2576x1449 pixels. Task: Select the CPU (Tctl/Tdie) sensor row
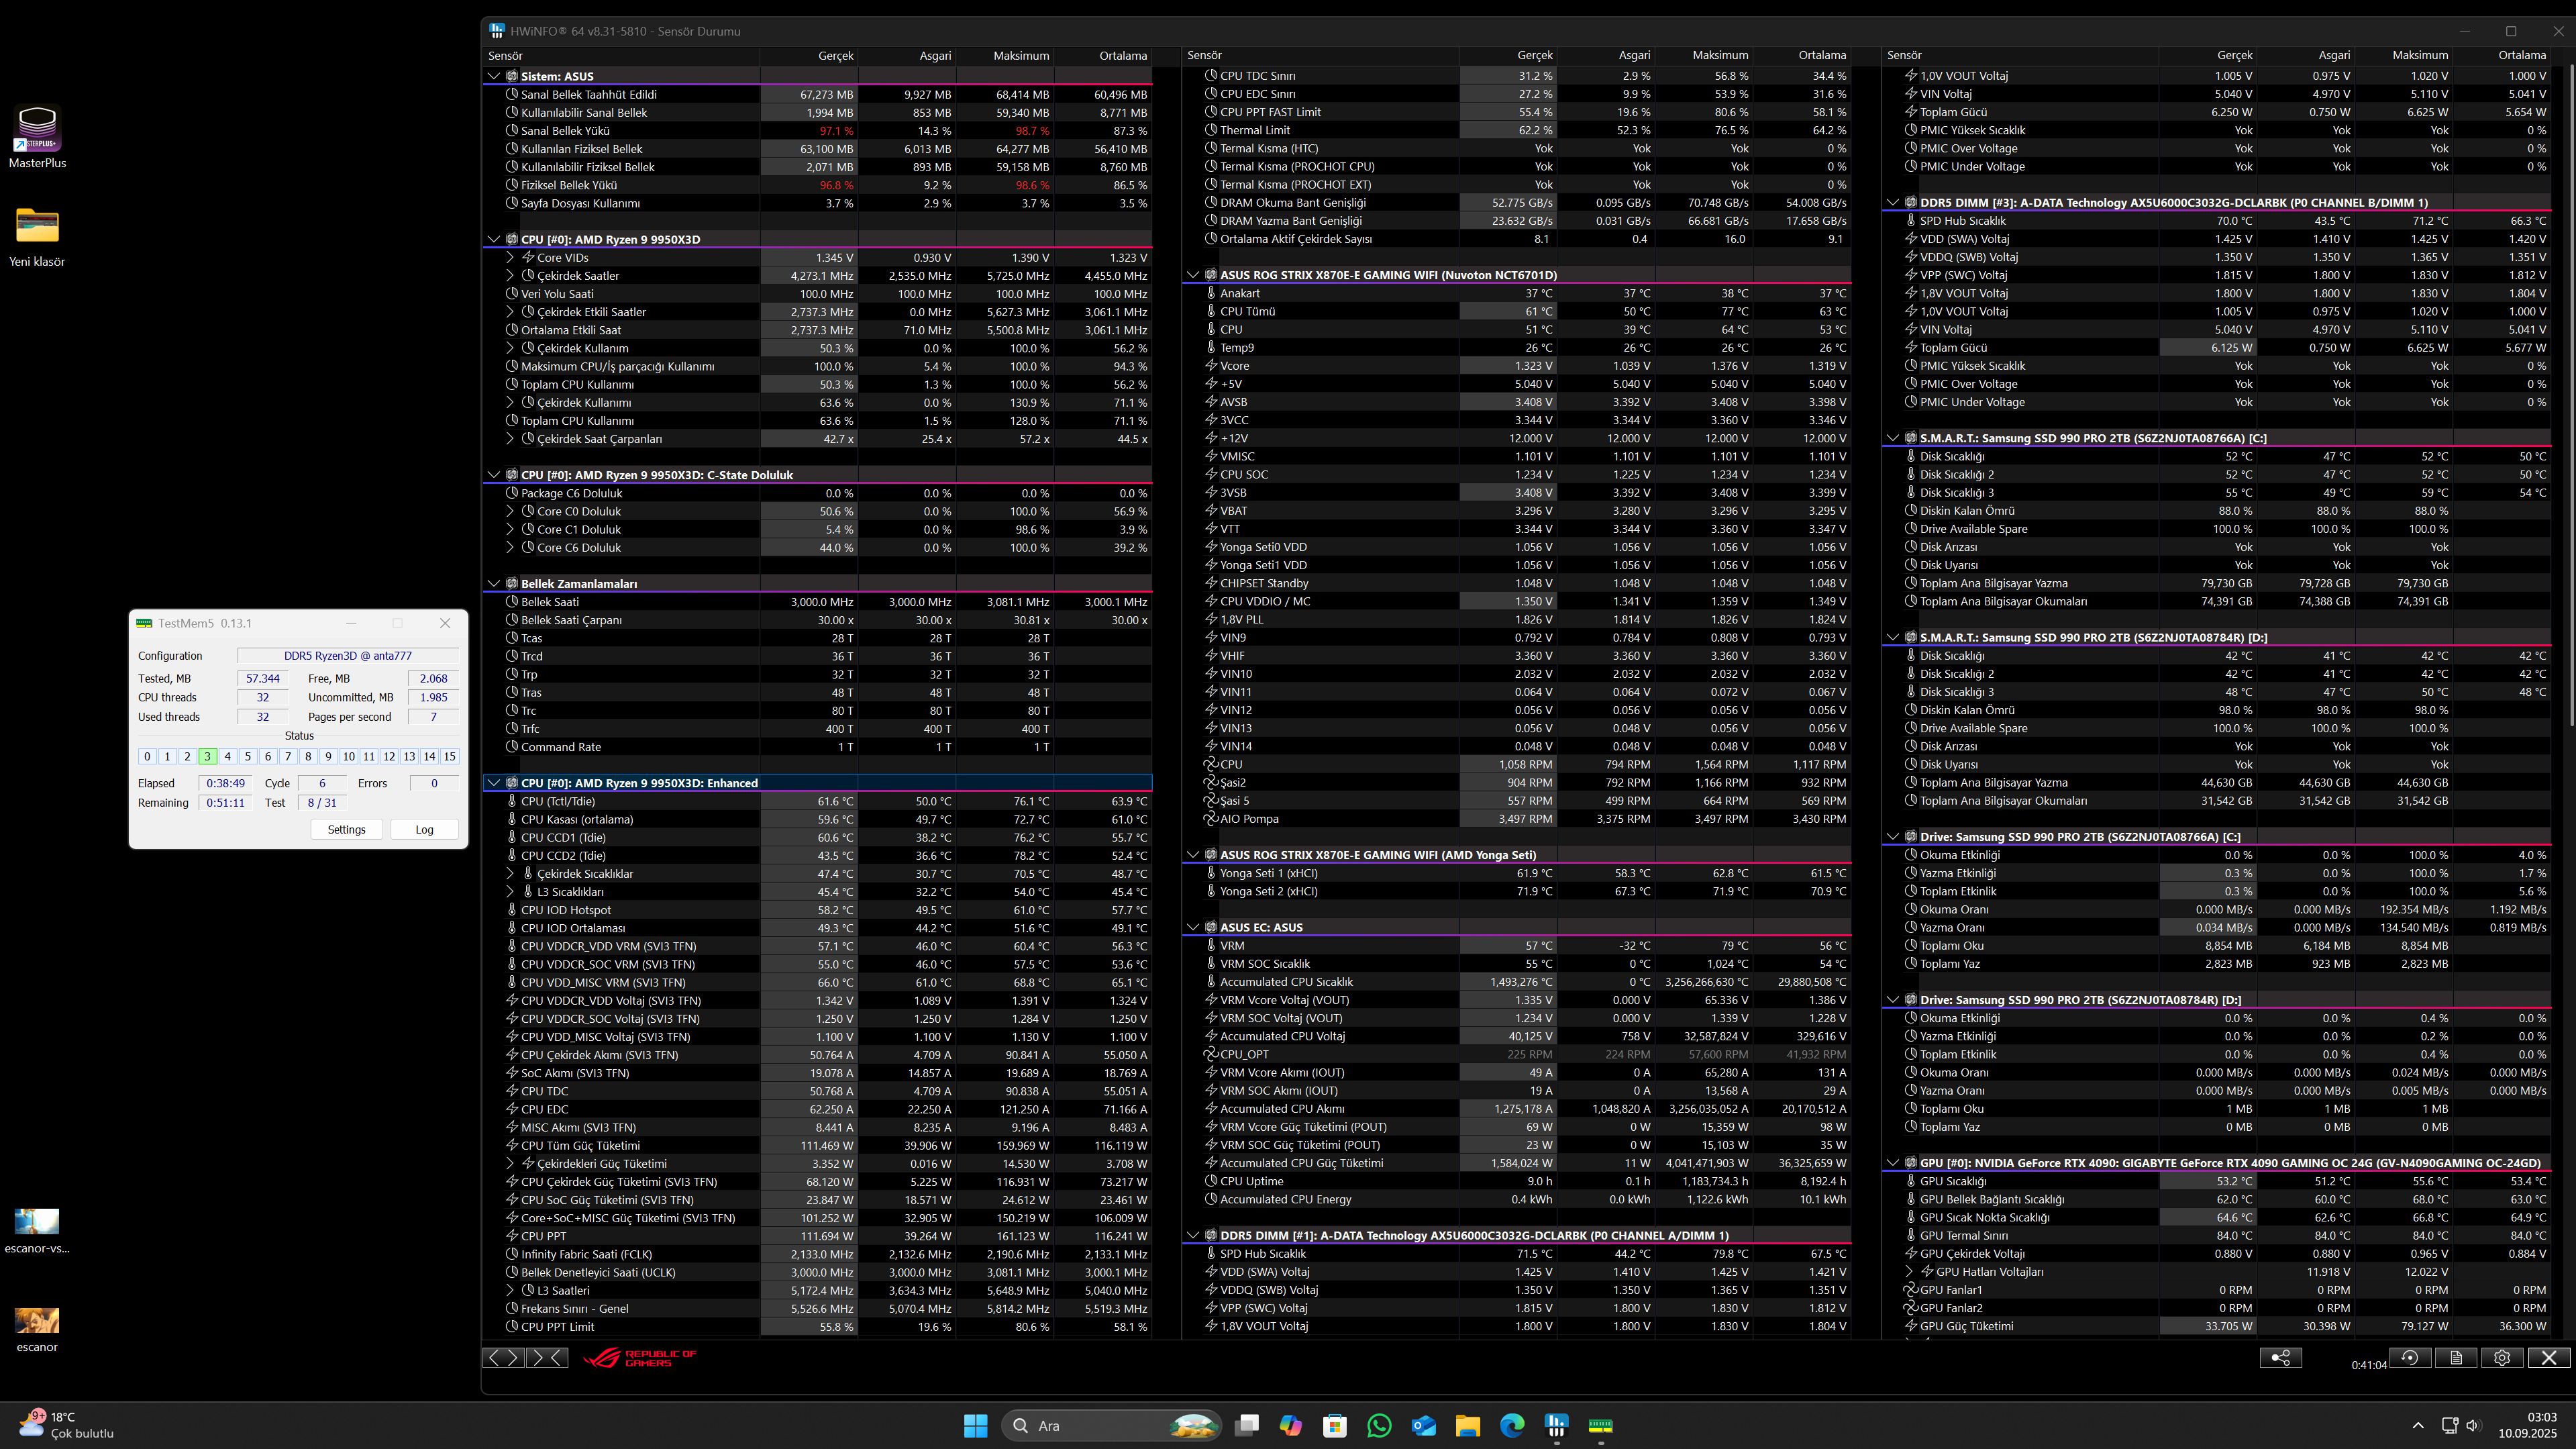click(817, 801)
